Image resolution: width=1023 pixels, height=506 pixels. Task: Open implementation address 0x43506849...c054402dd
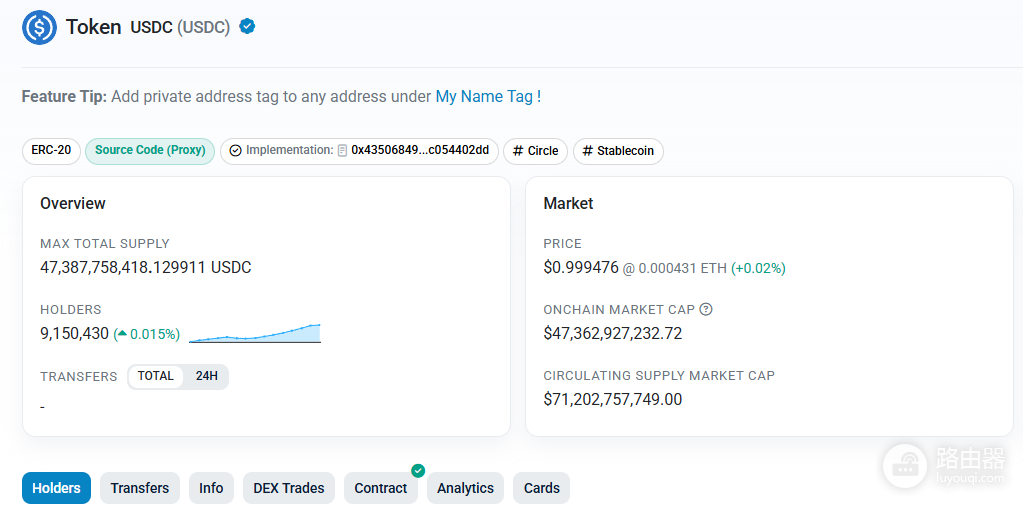tap(420, 150)
